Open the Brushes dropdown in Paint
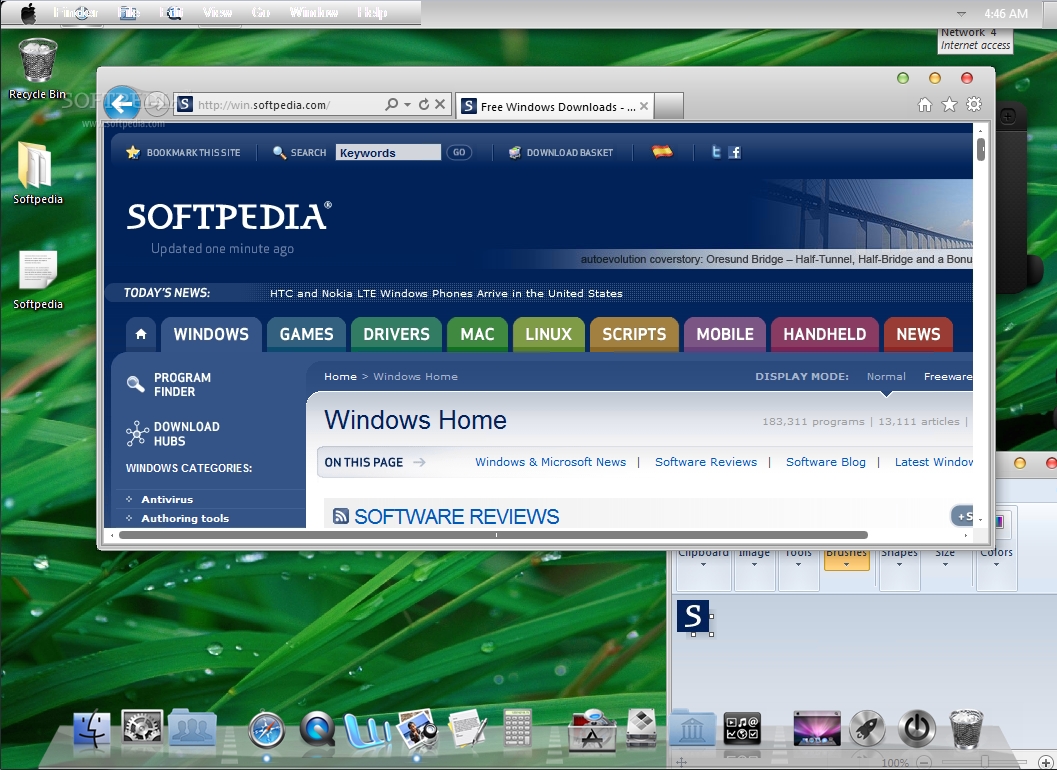This screenshot has height=770, width=1057. pyautogui.click(x=847, y=559)
